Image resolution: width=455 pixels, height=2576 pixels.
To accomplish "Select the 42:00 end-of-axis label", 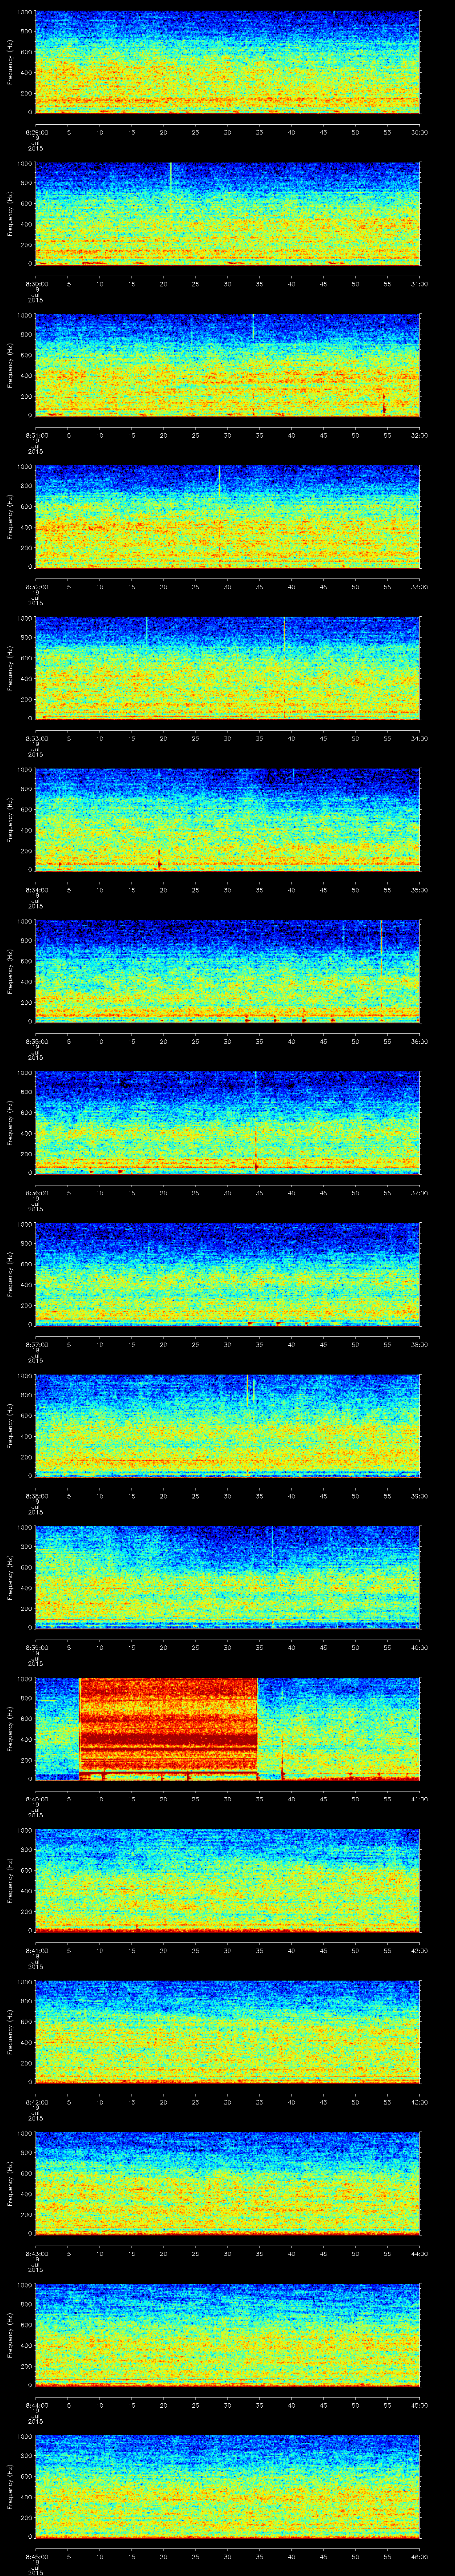I will coord(419,1950).
